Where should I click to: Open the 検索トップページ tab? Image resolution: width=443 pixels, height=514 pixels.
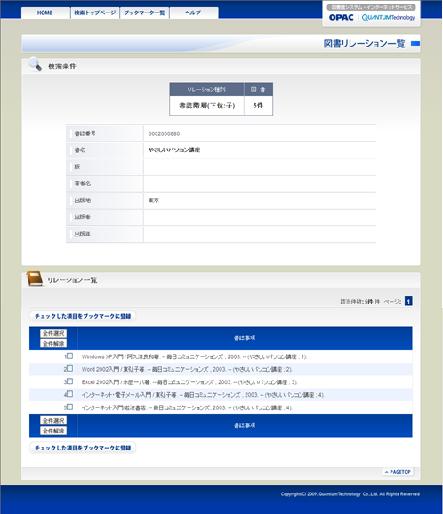[95, 13]
